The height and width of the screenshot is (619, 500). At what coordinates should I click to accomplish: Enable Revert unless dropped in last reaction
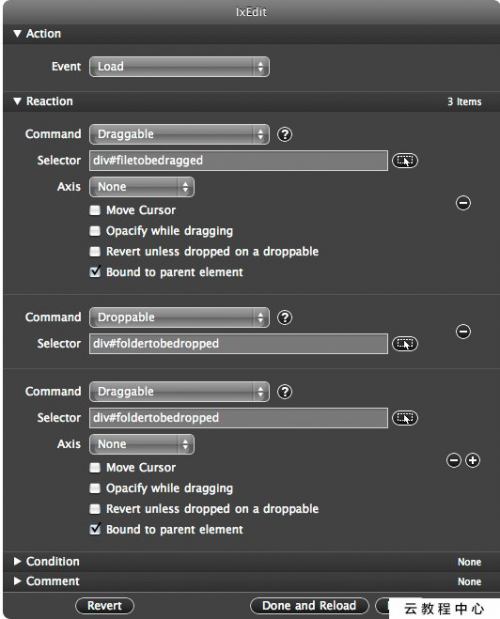[x=95, y=508]
